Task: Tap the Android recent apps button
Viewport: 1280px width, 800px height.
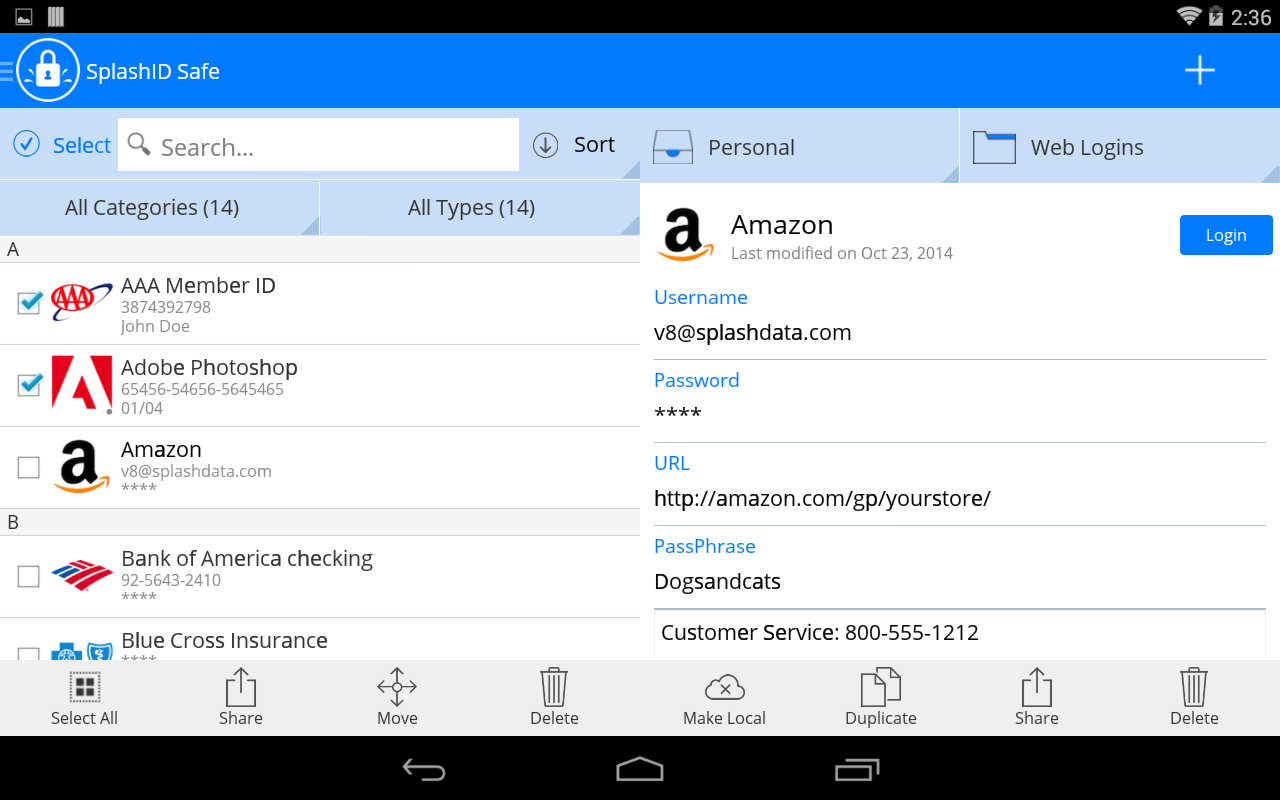Action: [856, 769]
